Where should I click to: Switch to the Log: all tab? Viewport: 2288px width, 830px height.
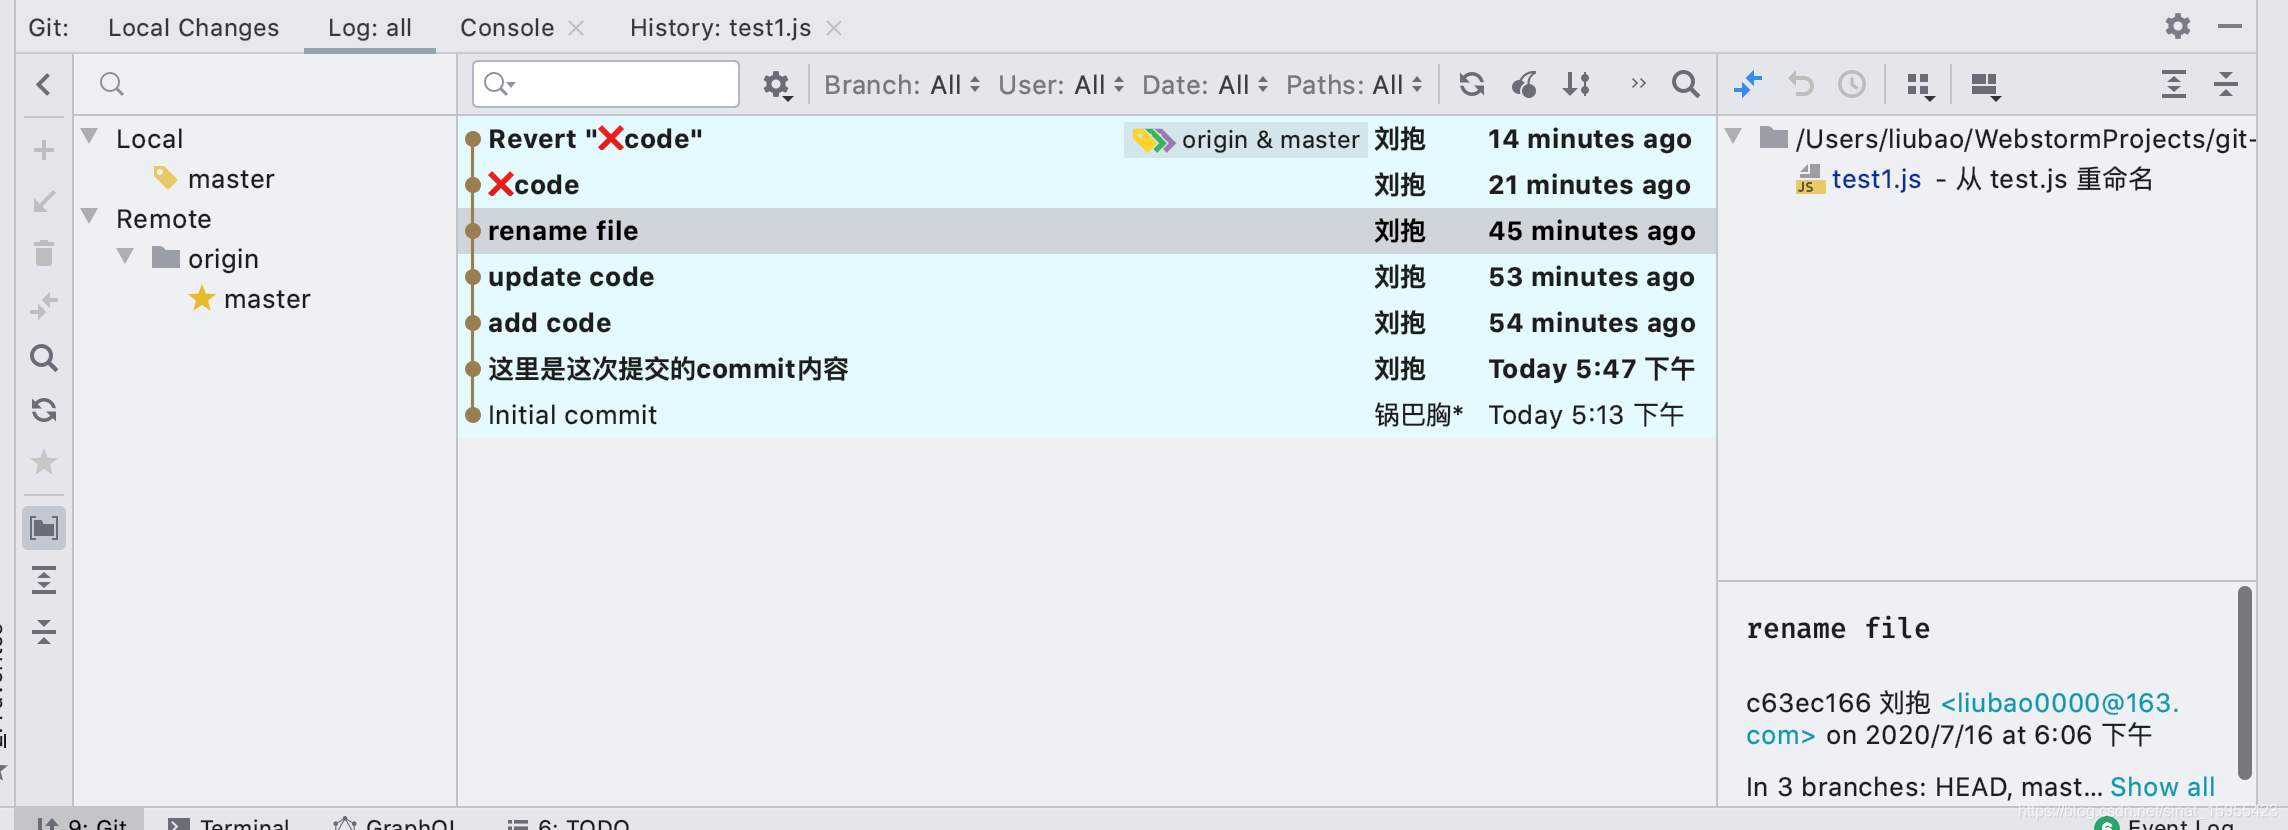click(370, 27)
